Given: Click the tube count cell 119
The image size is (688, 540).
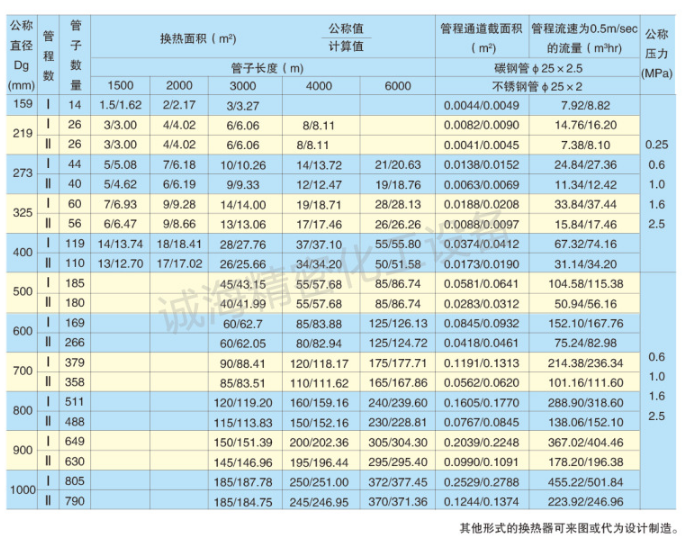Looking at the screenshot, I should [75, 243].
